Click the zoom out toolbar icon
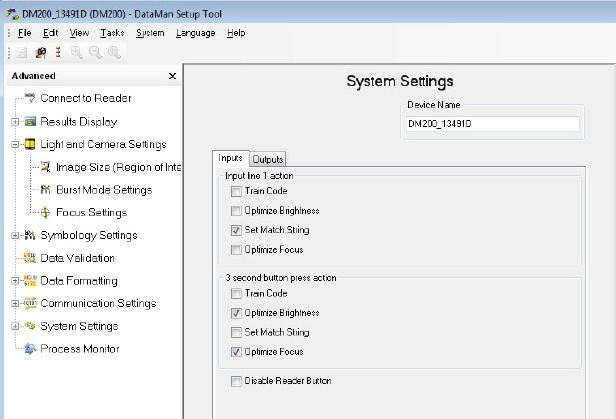 [95, 53]
